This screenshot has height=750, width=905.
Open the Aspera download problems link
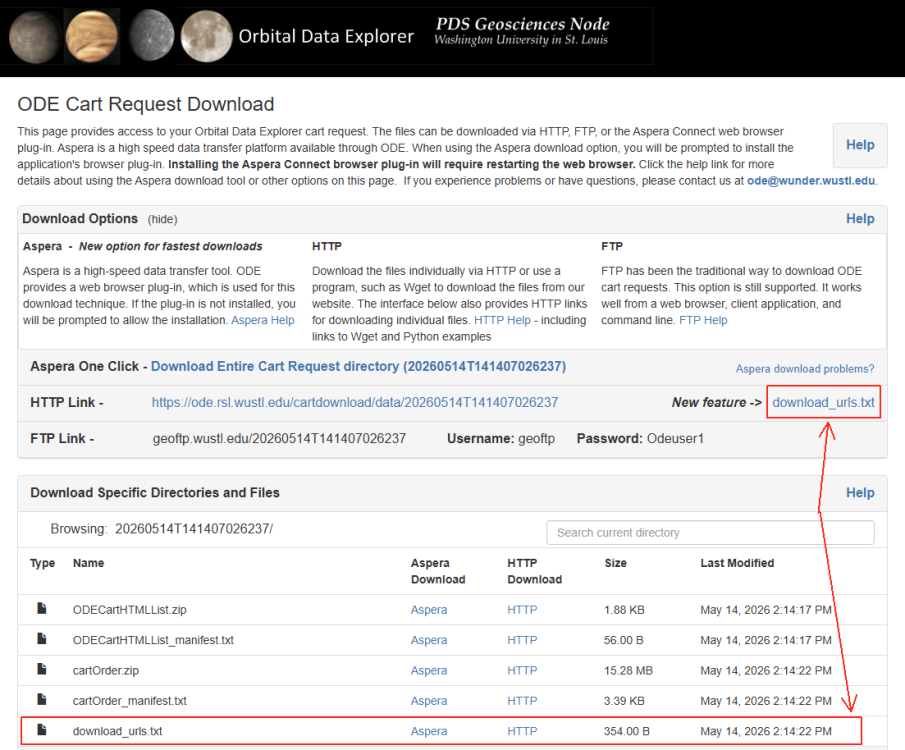805,368
